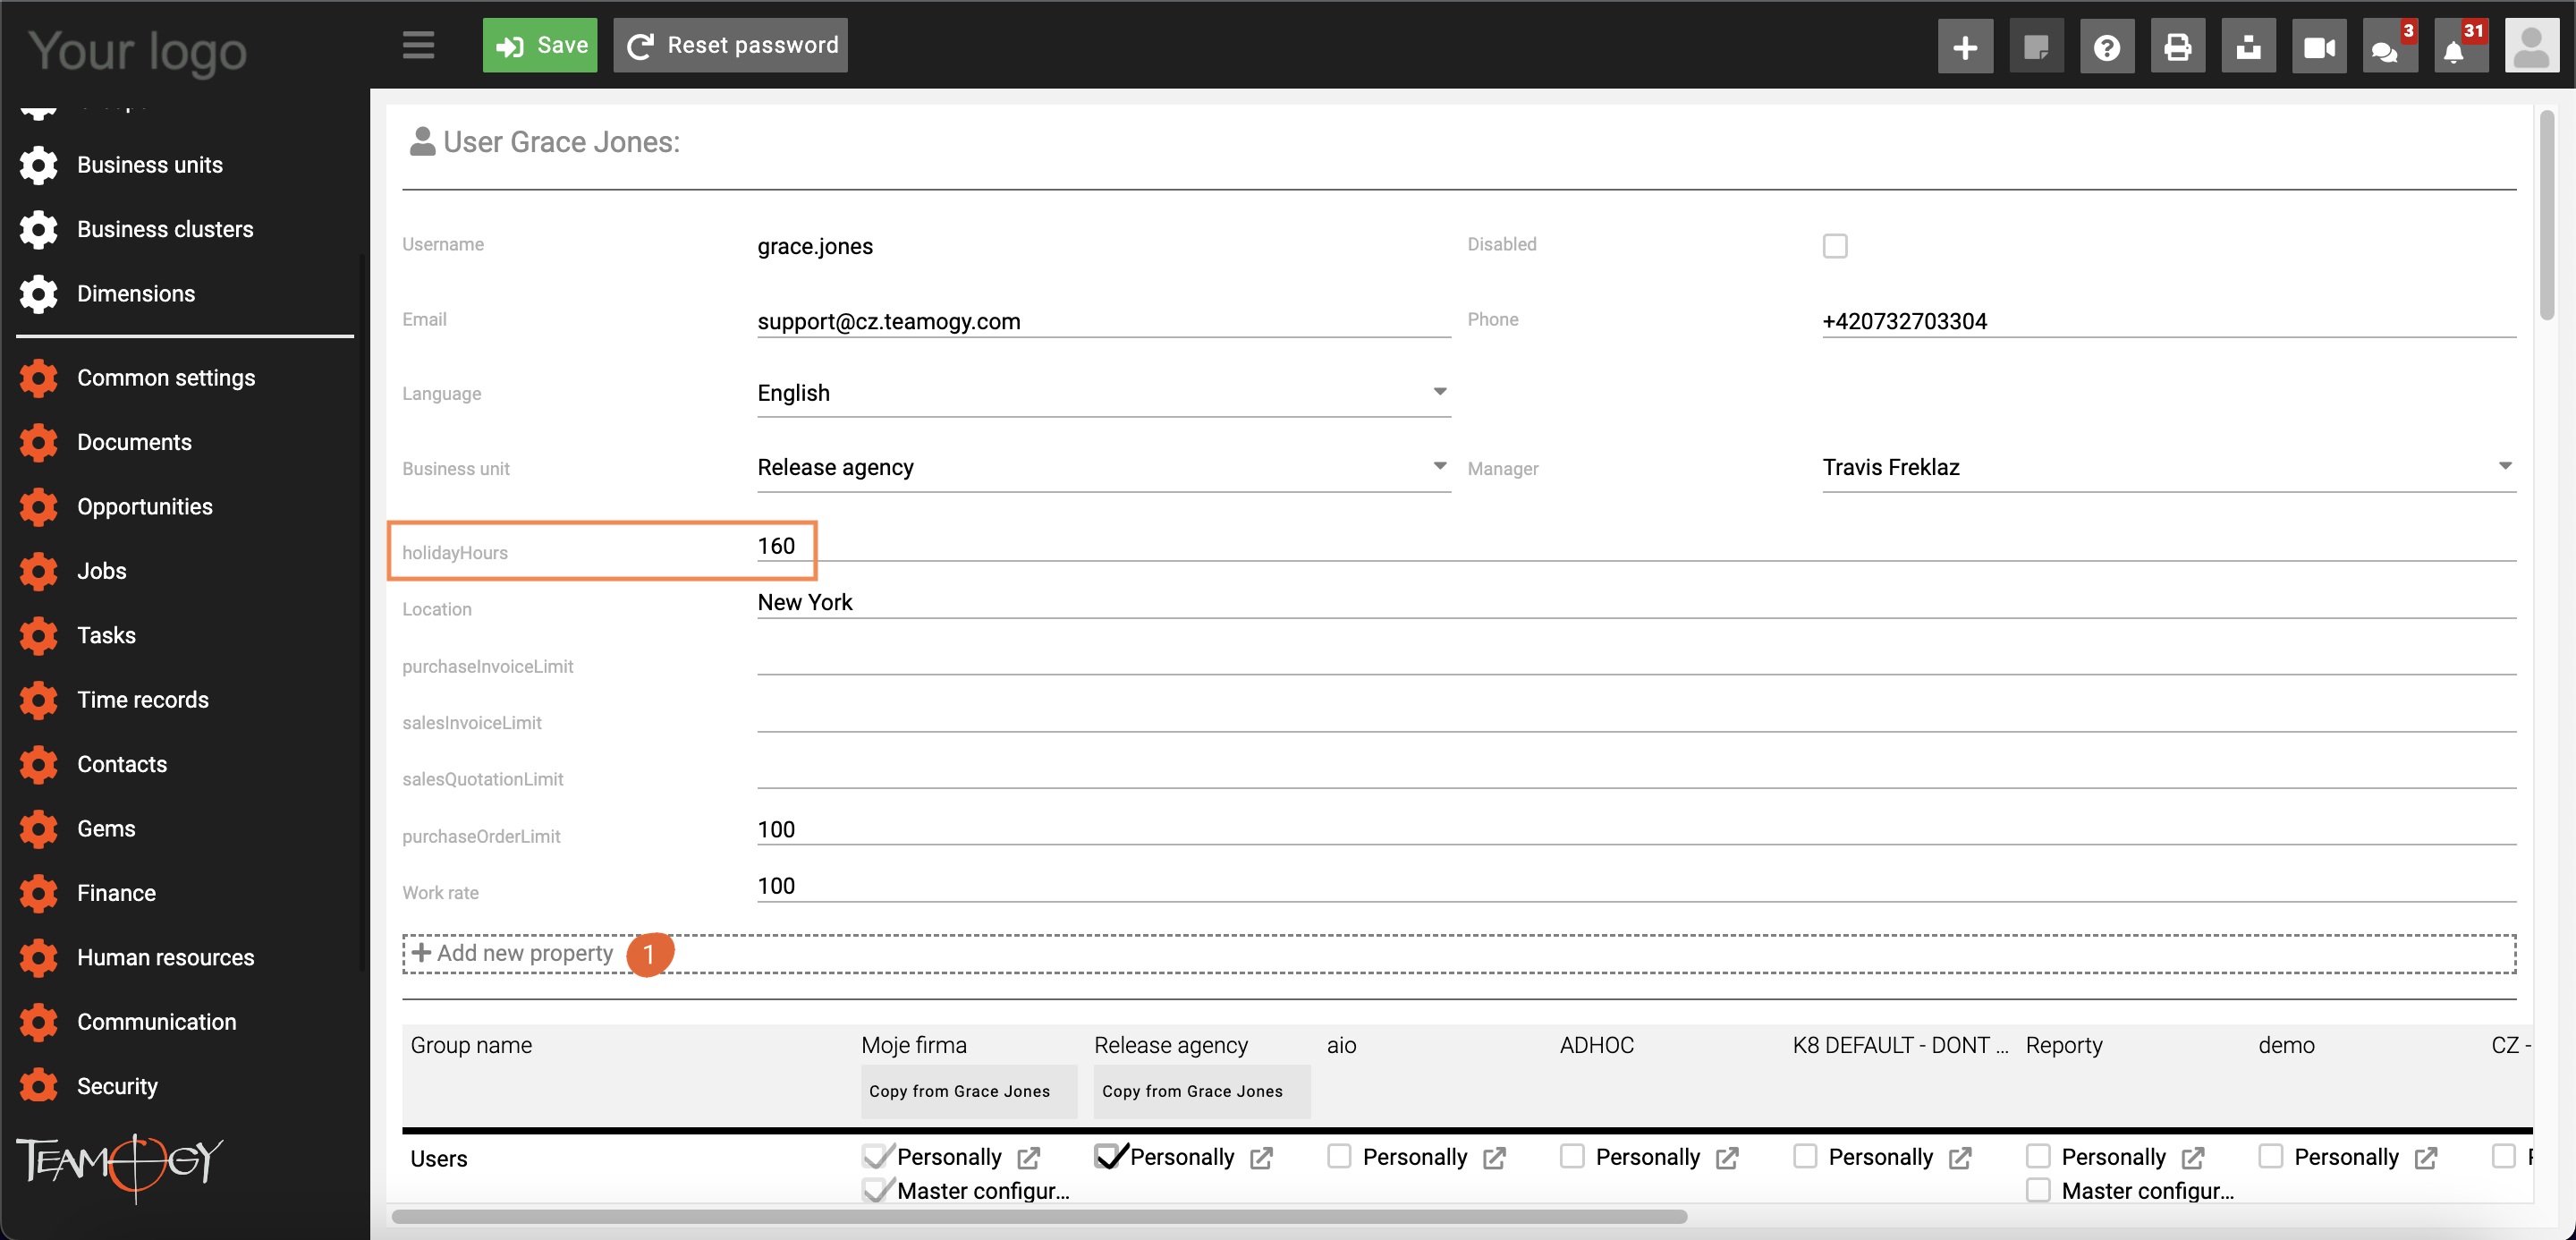Toggle Moje firma Master configuration checkbox
This screenshot has width=2576, height=1240.
(x=874, y=1190)
